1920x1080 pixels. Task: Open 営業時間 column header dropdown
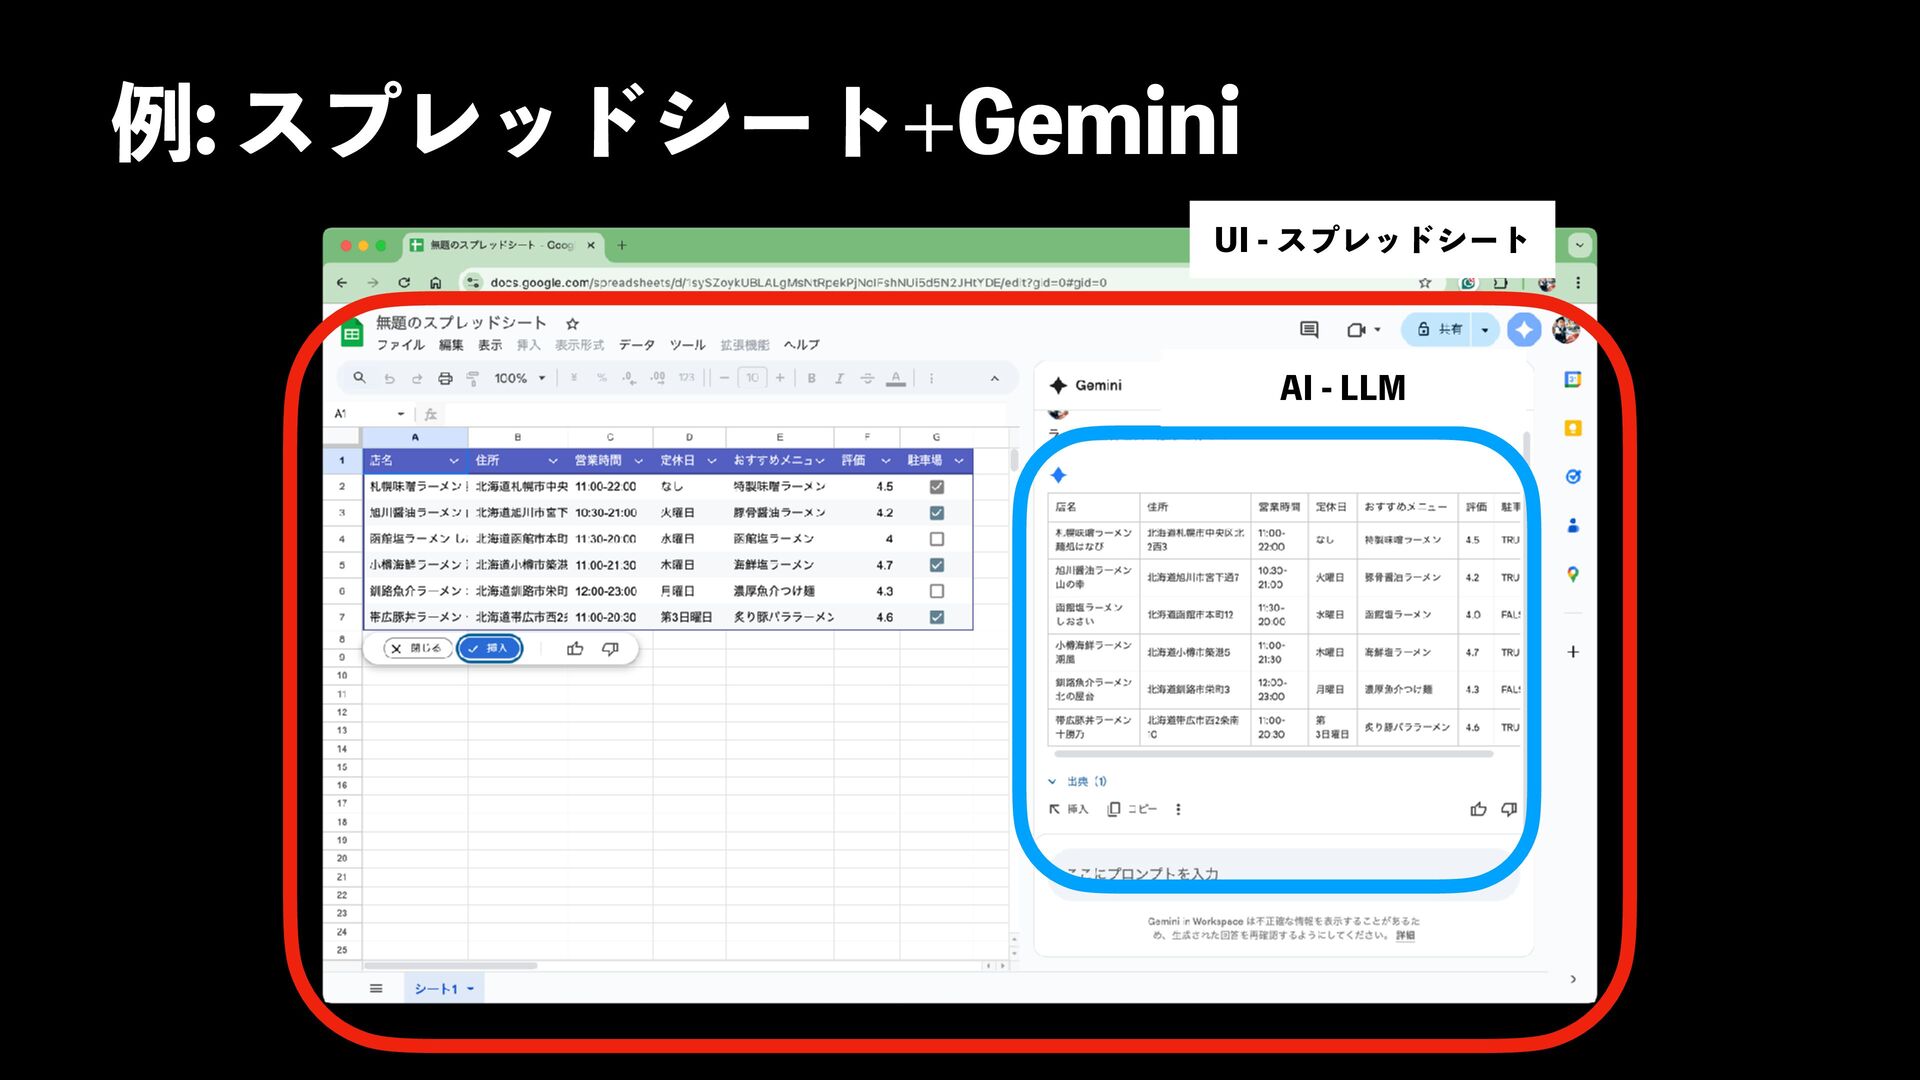click(639, 461)
